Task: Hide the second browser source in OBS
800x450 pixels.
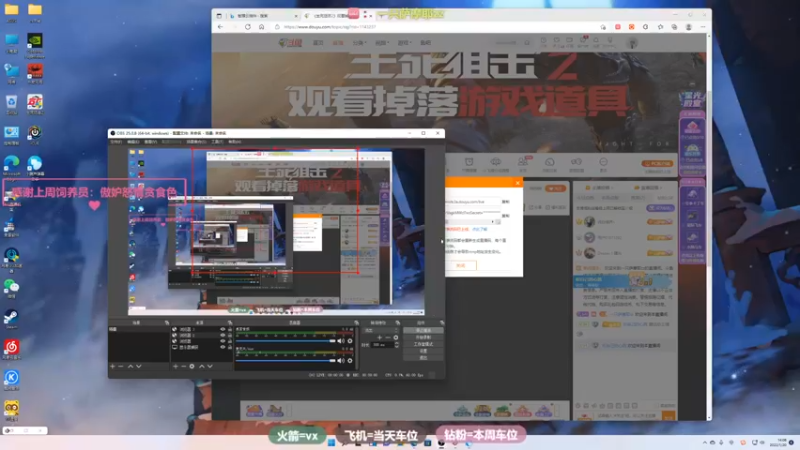Action: pos(222,335)
